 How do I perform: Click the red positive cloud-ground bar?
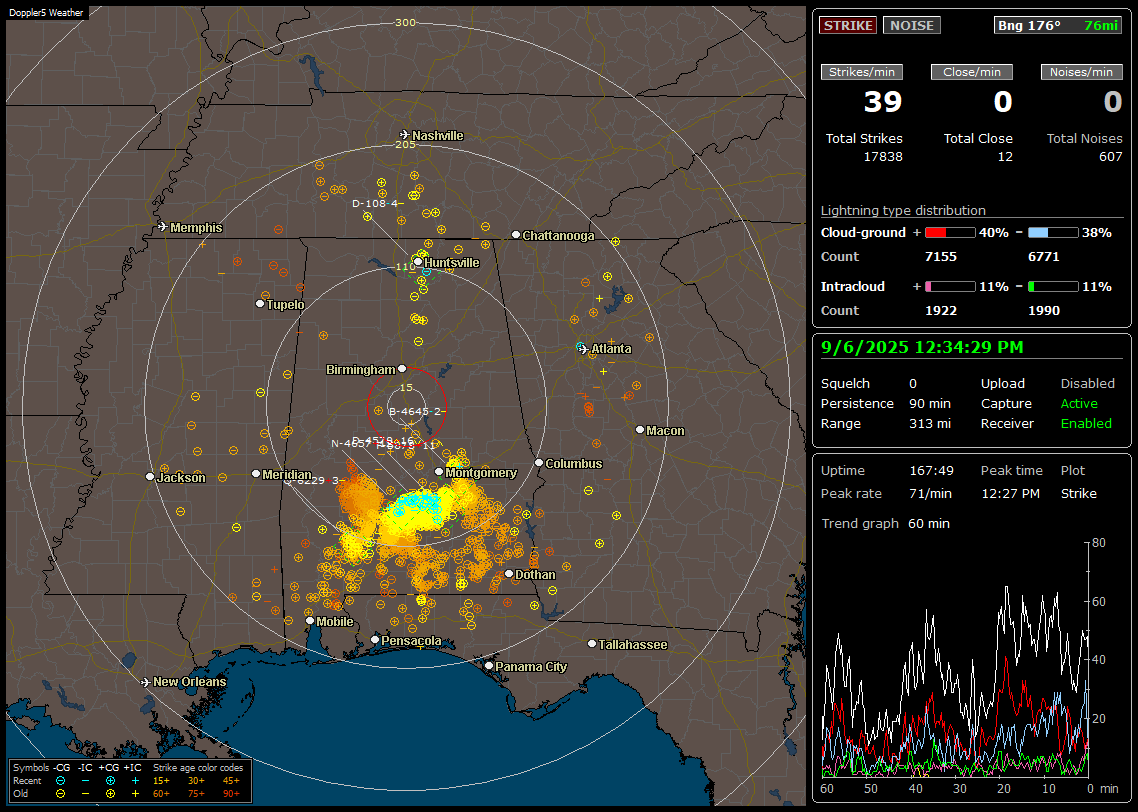point(950,233)
